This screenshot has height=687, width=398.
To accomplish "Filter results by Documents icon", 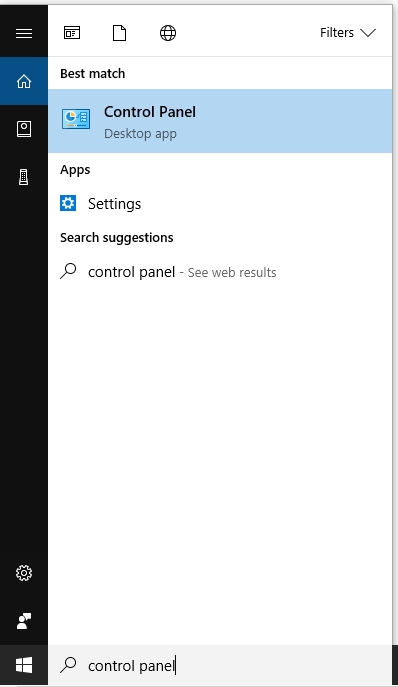I will coord(119,33).
